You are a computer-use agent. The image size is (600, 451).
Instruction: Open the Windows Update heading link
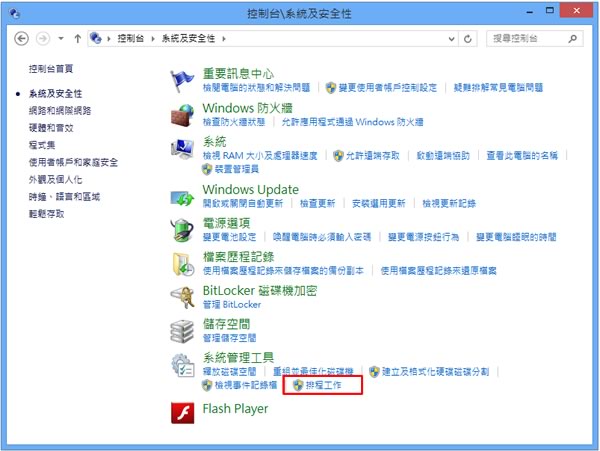[251, 189]
